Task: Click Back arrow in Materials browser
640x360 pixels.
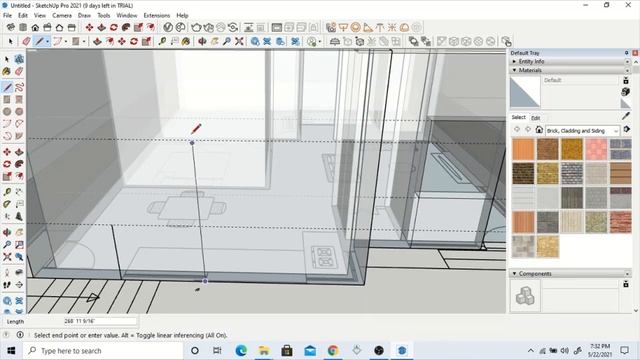Action: [517, 129]
